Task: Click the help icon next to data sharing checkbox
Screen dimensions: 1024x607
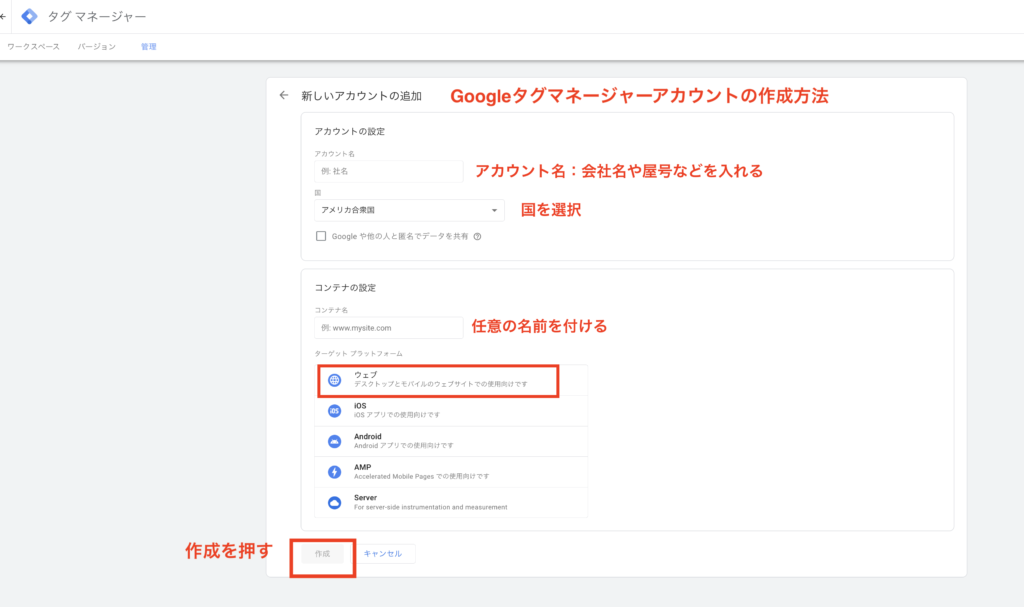Action: pyautogui.click(x=477, y=237)
